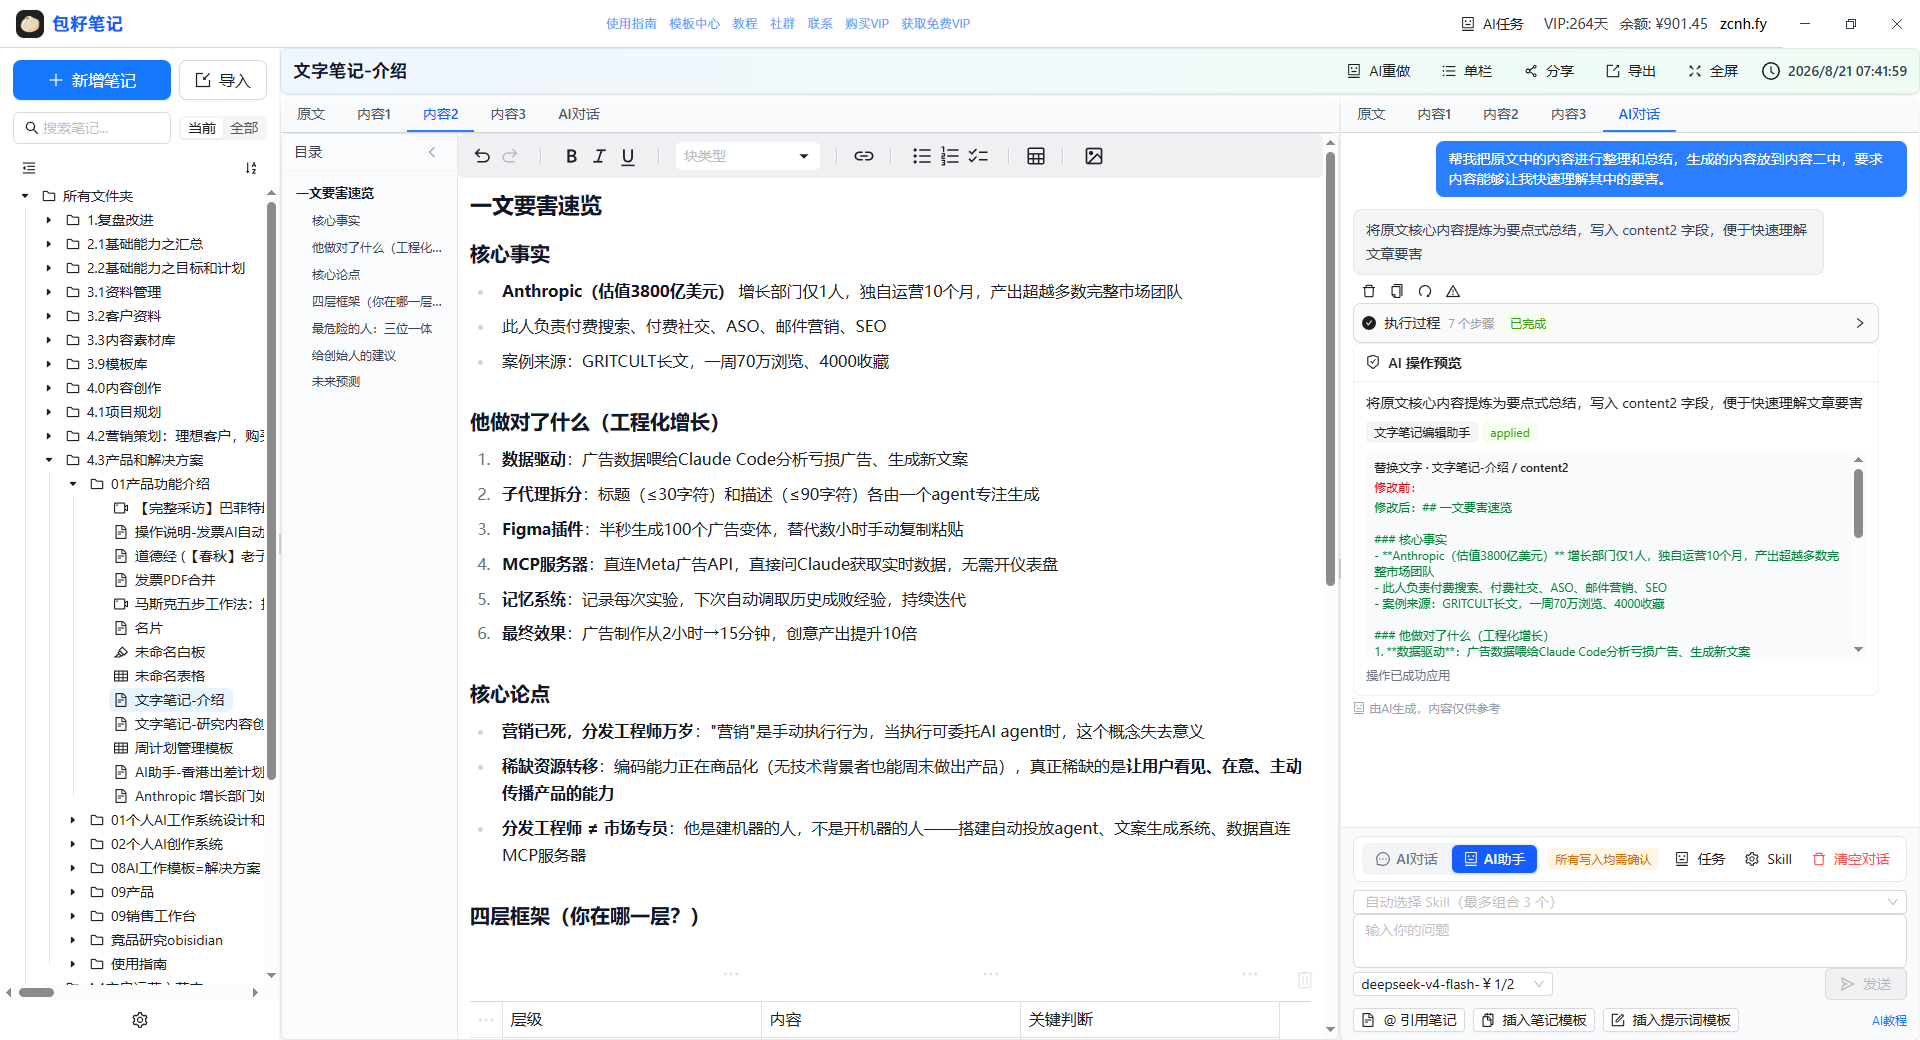
Task: Collapse the 01产品功能介绍 folder
Action: click(x=73, y=484)
